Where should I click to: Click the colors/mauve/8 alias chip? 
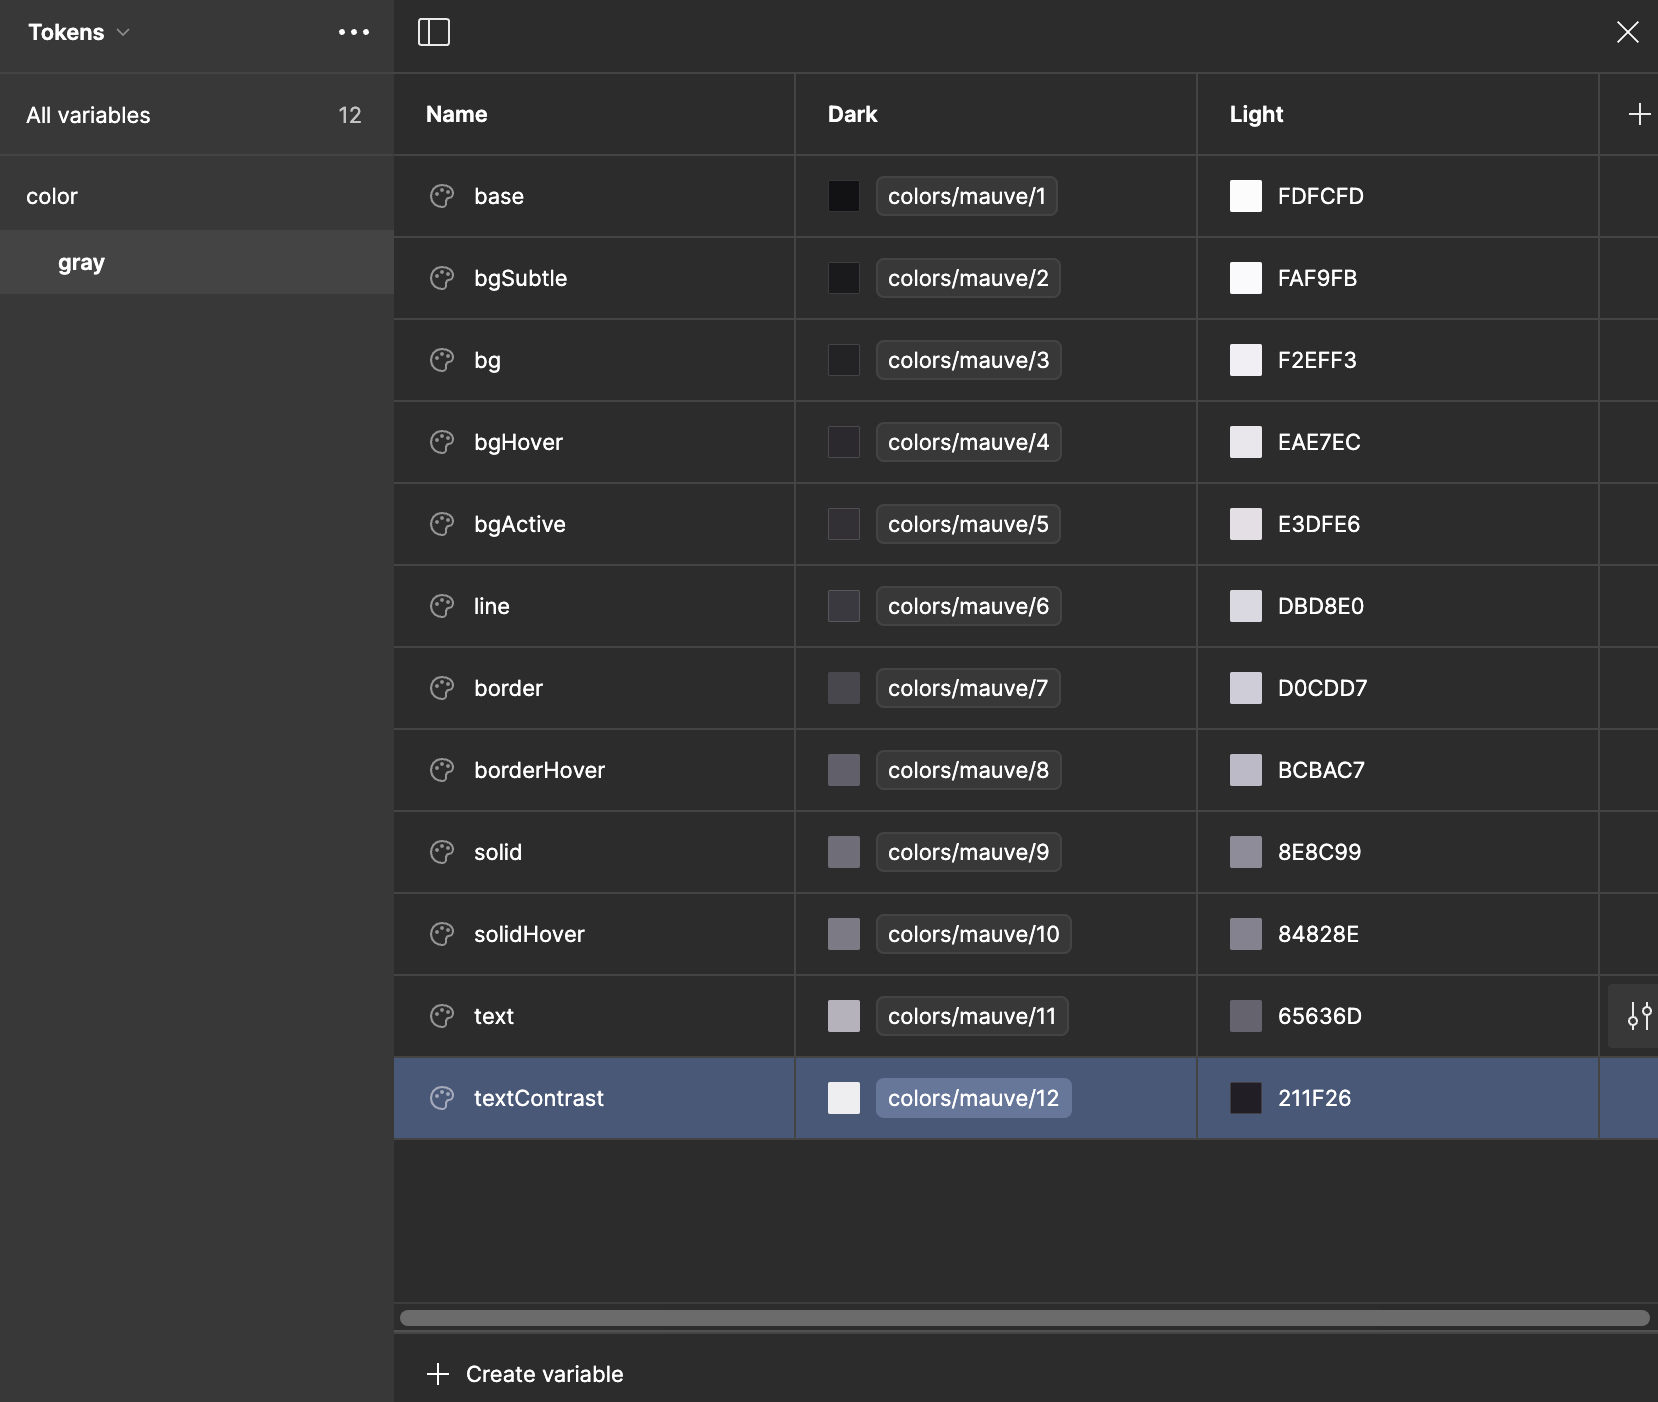969,770
